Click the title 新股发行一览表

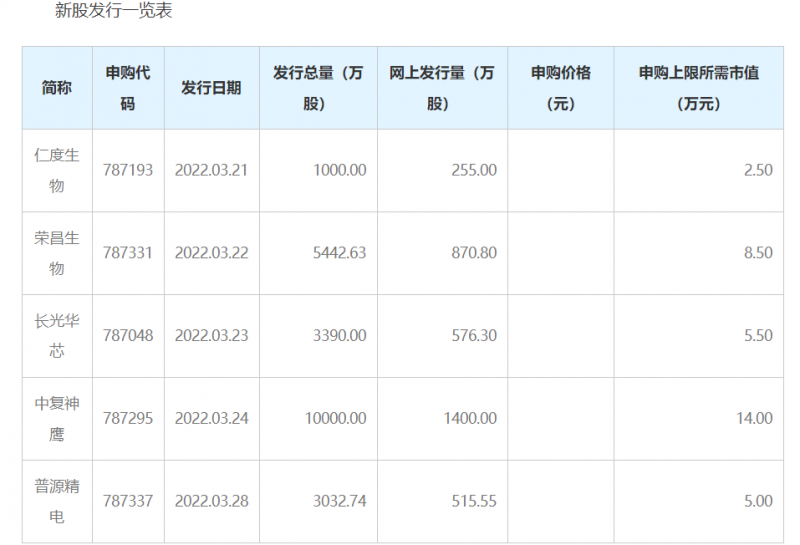point(113,10)
